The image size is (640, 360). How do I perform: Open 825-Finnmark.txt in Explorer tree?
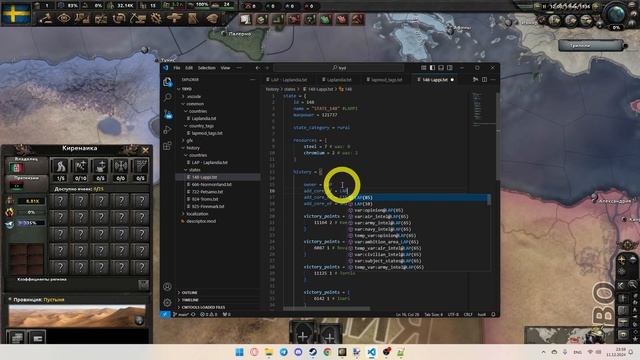coord(208,207)
